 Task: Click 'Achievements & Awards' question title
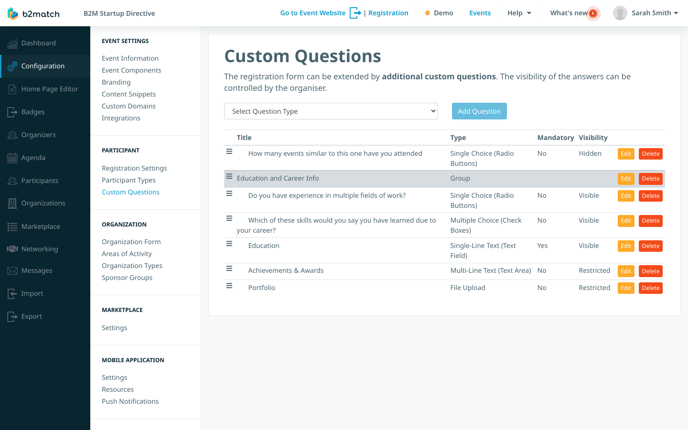click(286, 271)
